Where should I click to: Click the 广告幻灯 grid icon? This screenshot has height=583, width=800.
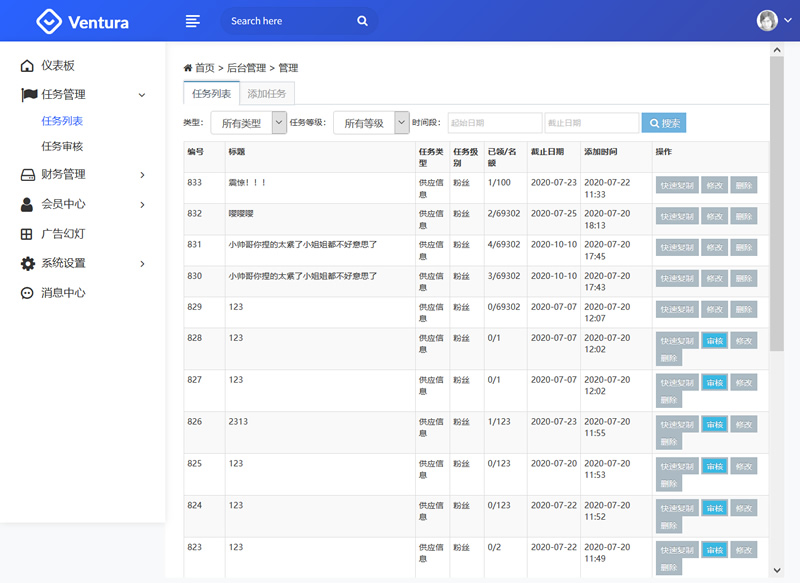(x=27, y=234)
